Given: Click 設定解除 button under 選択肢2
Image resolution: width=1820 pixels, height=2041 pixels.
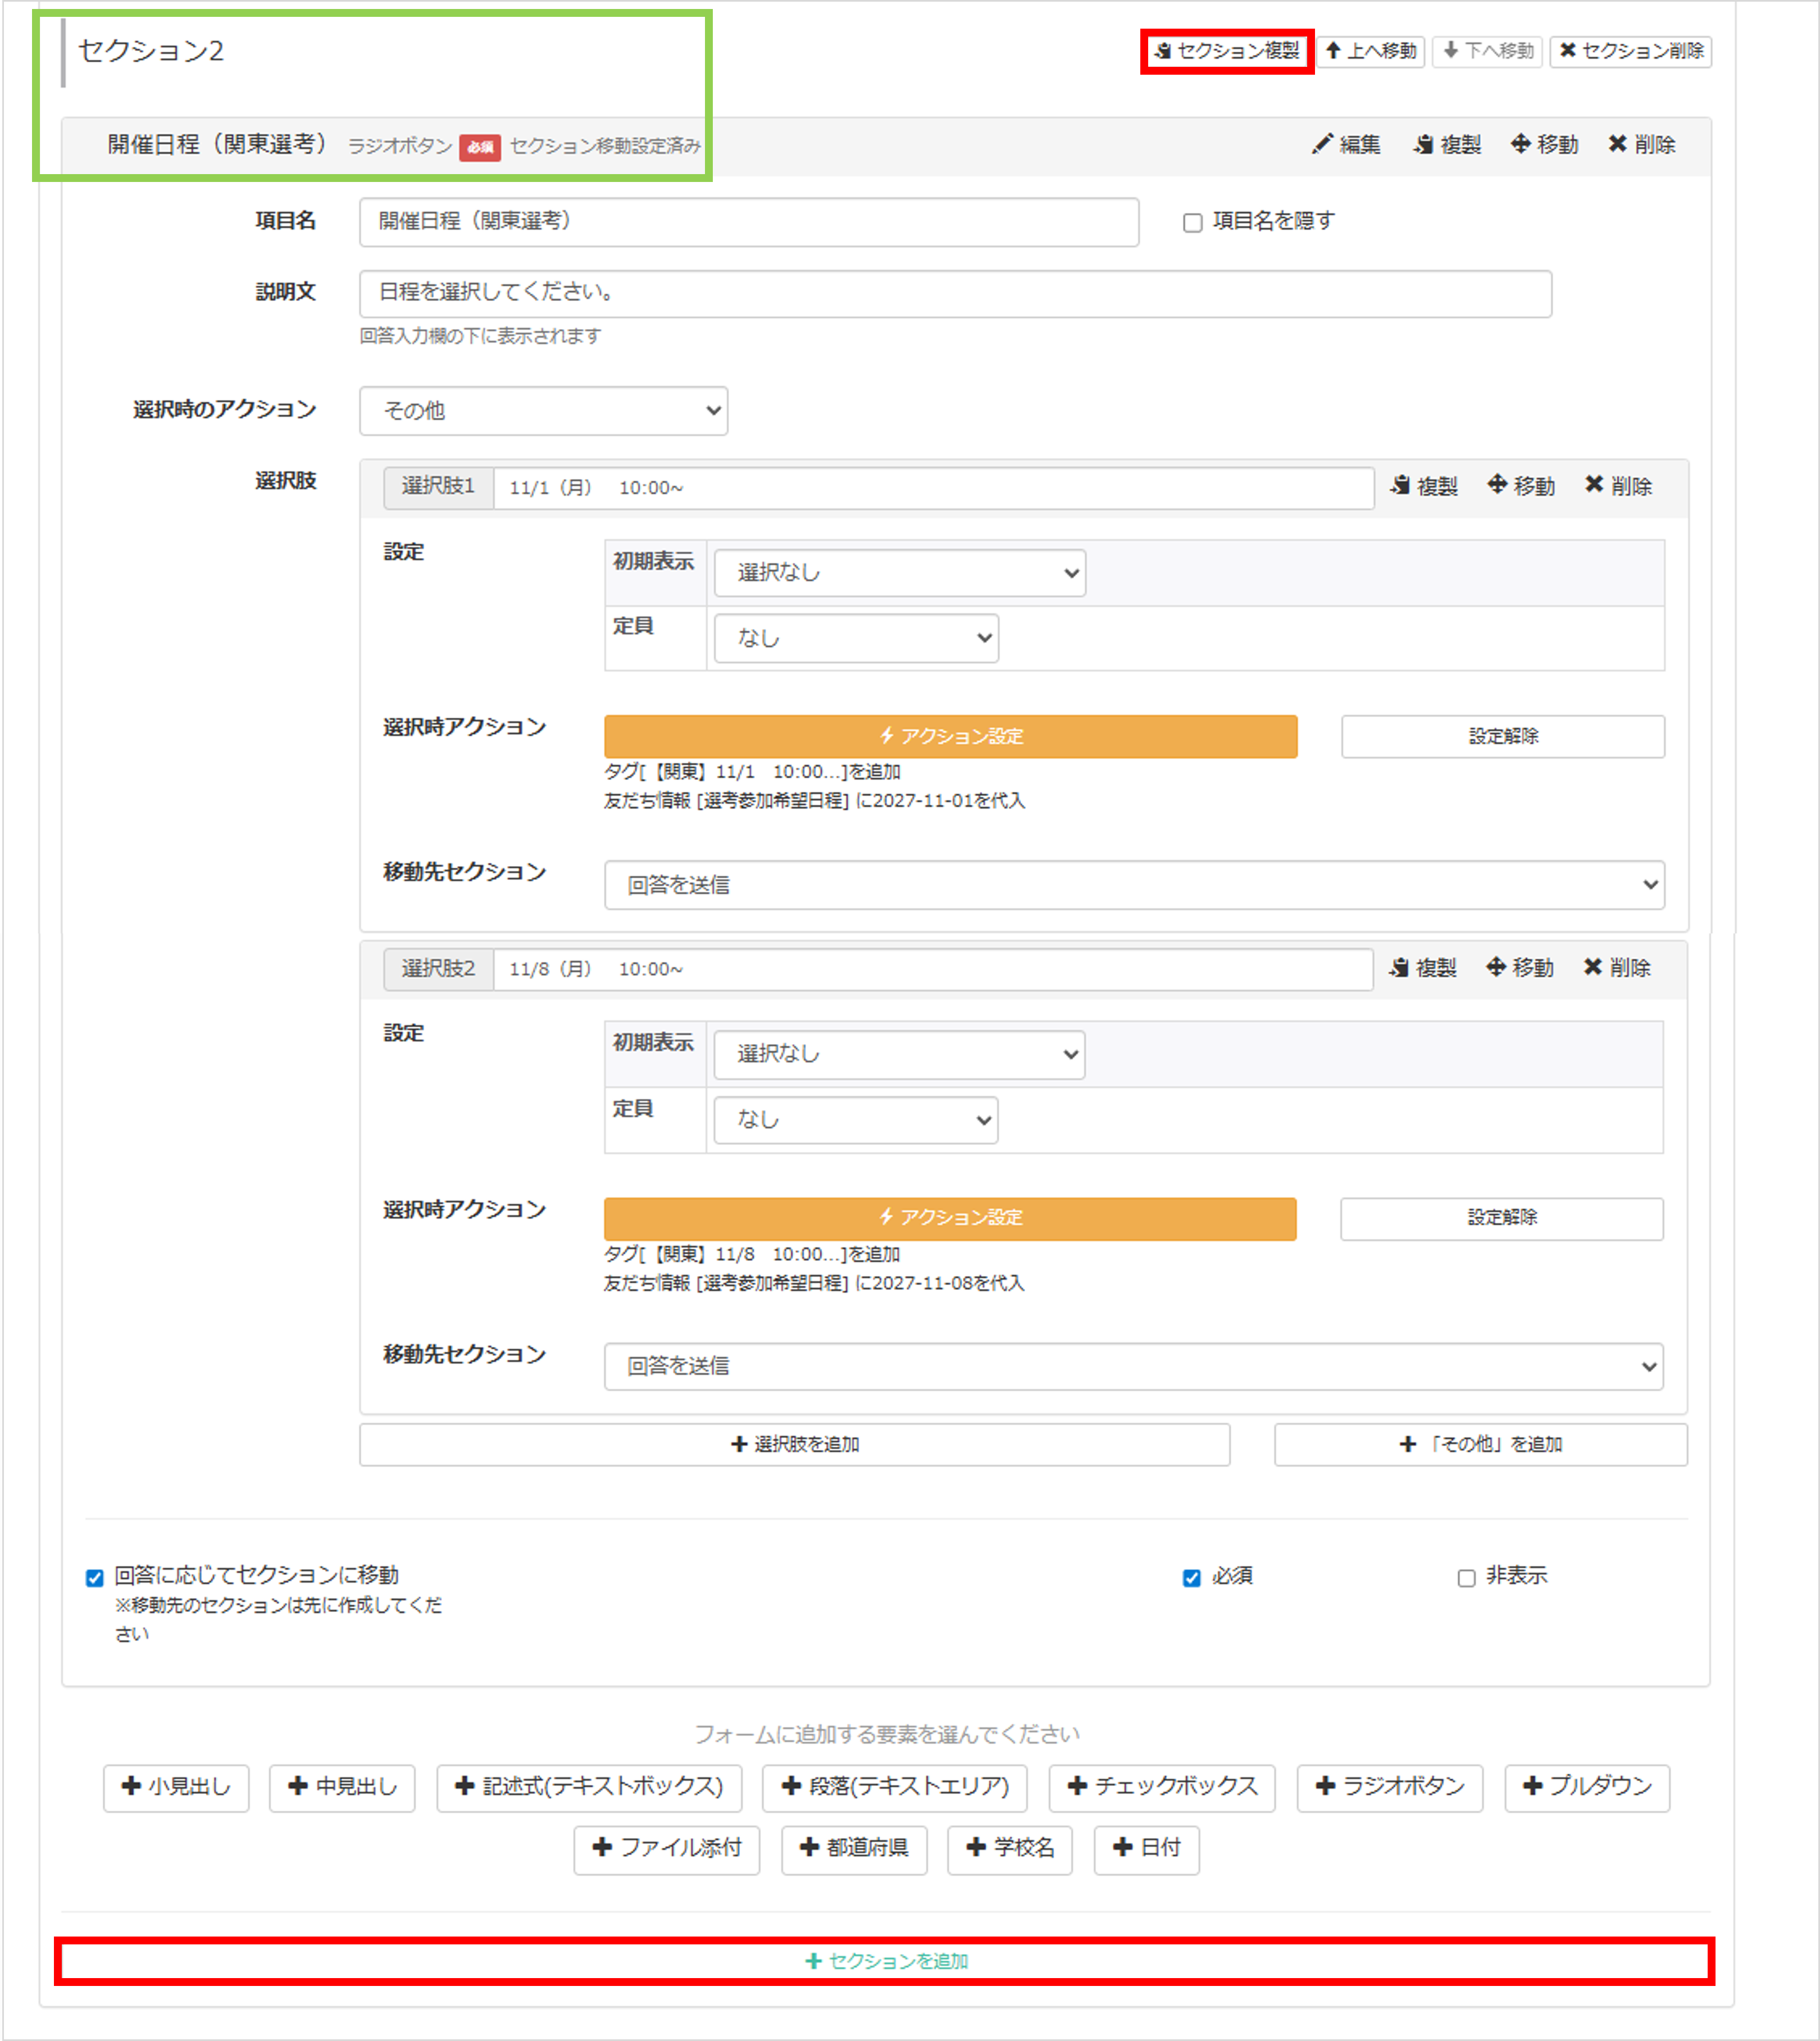Looking at the screenshot, I should pyautogui.click(x=1502, y=1218).
